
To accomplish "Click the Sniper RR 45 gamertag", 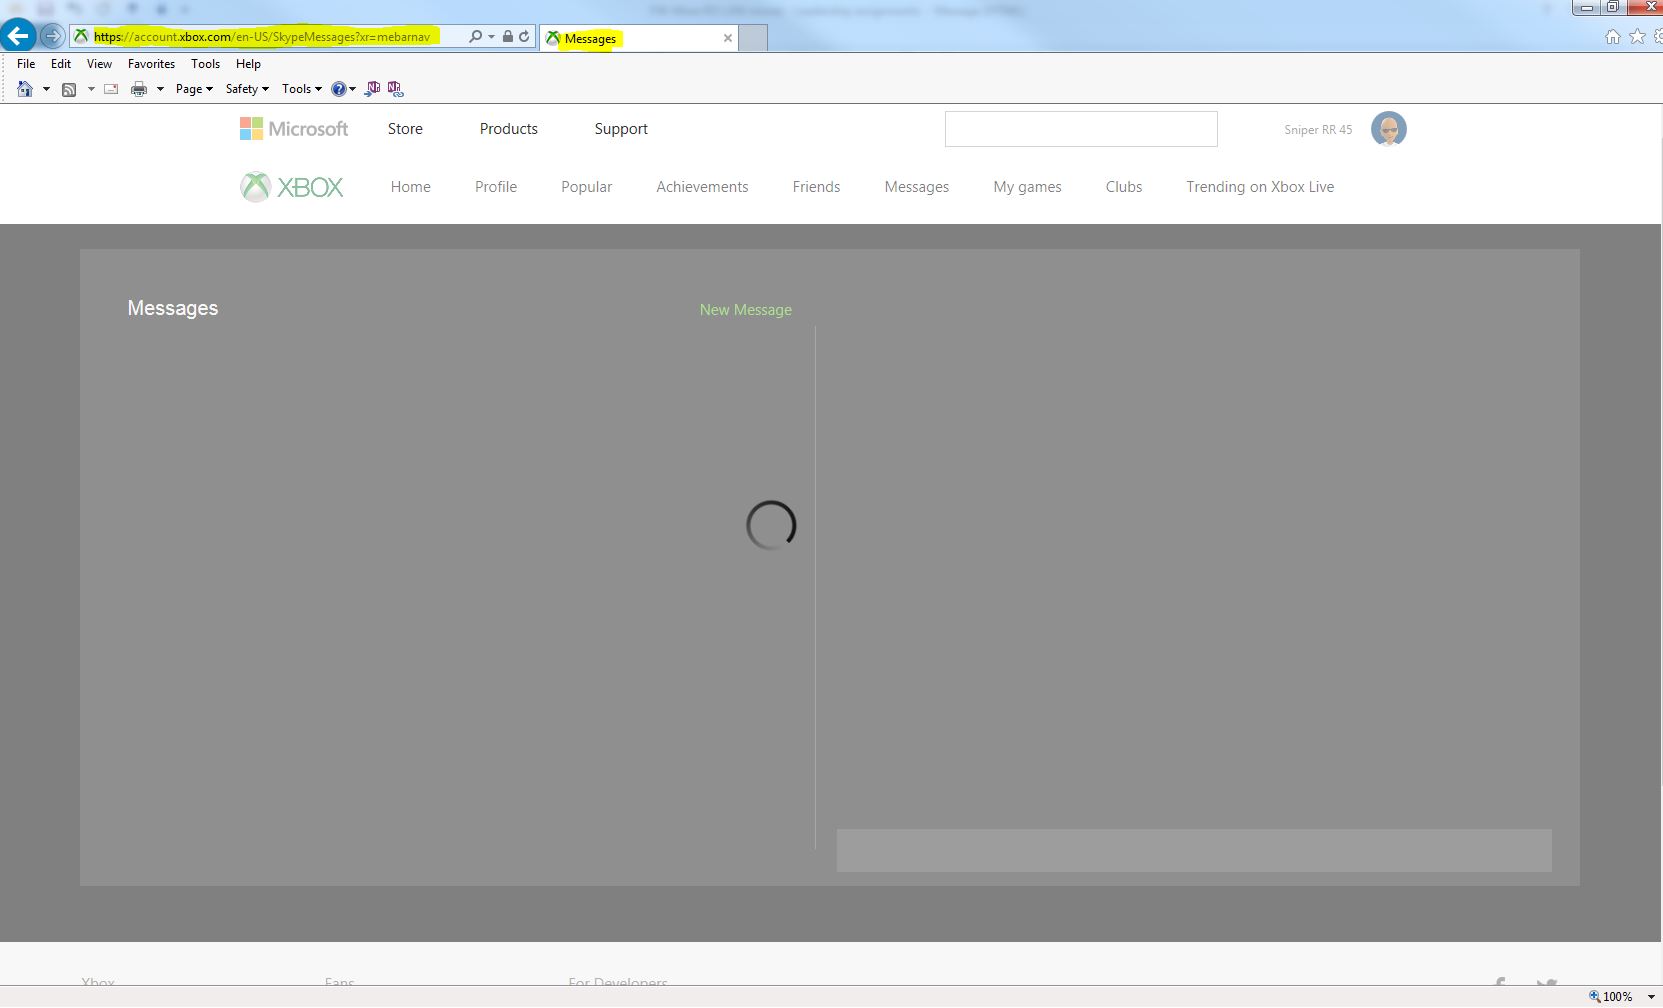I will (1318, 130).
